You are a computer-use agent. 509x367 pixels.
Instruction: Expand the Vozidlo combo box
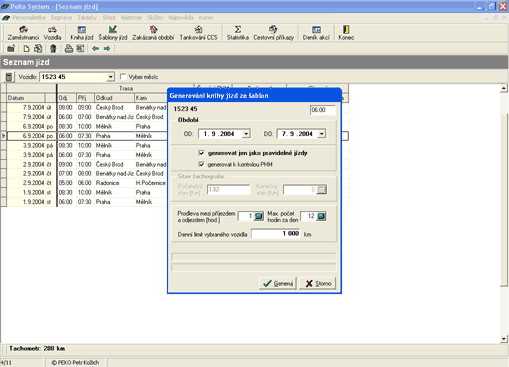pyautogui.click(x=110, y=77)
